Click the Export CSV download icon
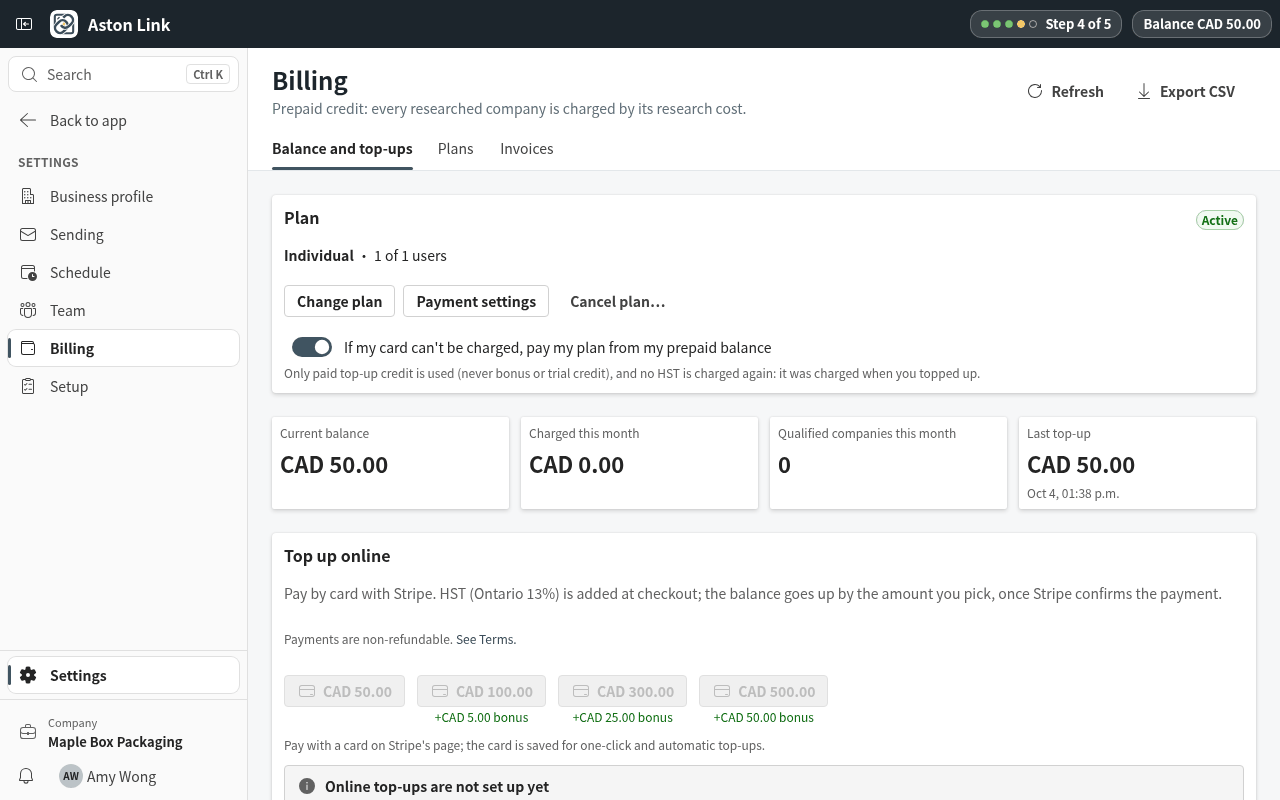The width and height of the screenshot is (1280, 800). click(x=1144, y=91)
